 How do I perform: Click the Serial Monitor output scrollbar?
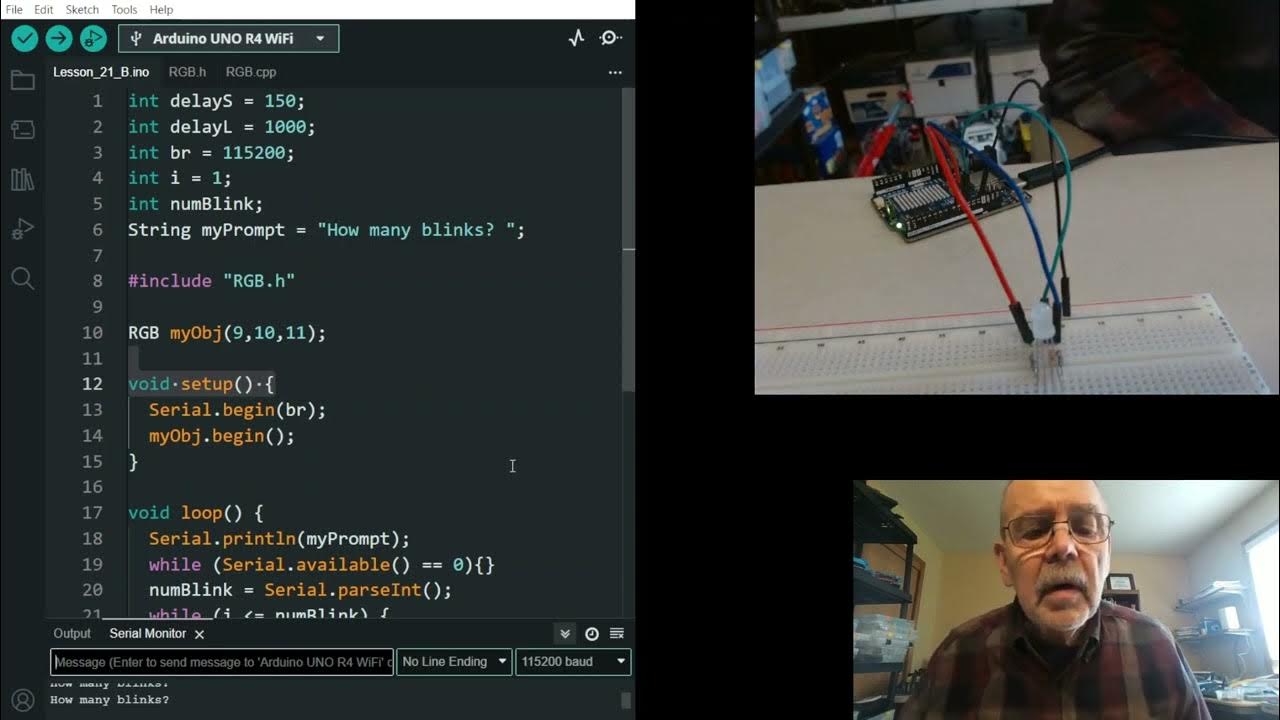[627, 699]
